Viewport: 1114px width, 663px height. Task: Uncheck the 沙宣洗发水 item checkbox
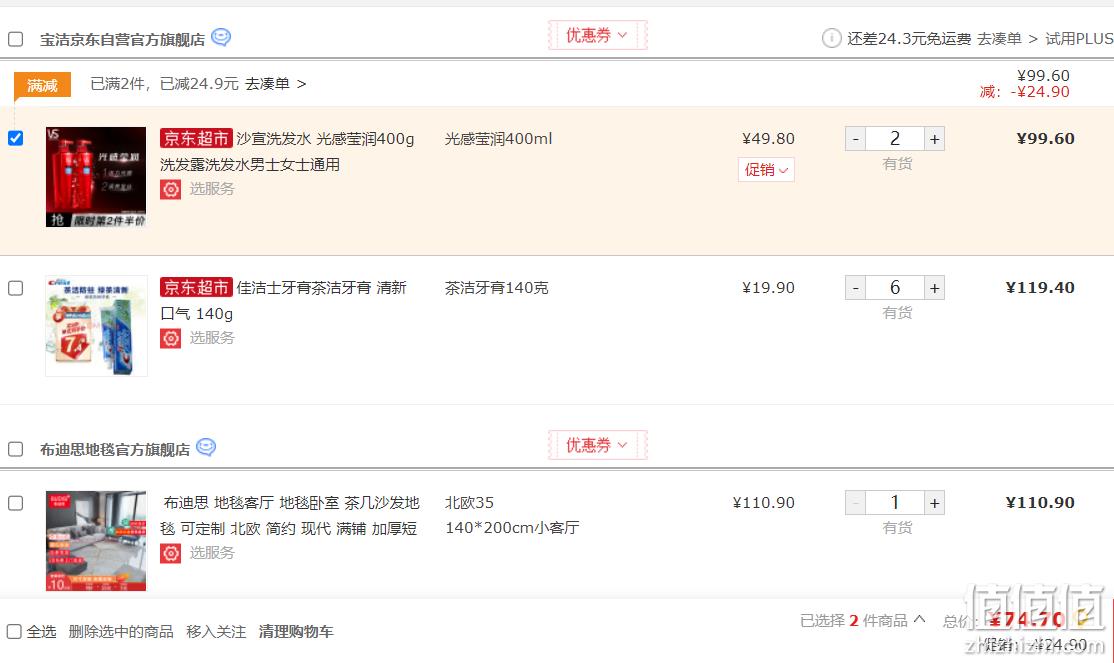pyautogui.click(x=16, y=138)
